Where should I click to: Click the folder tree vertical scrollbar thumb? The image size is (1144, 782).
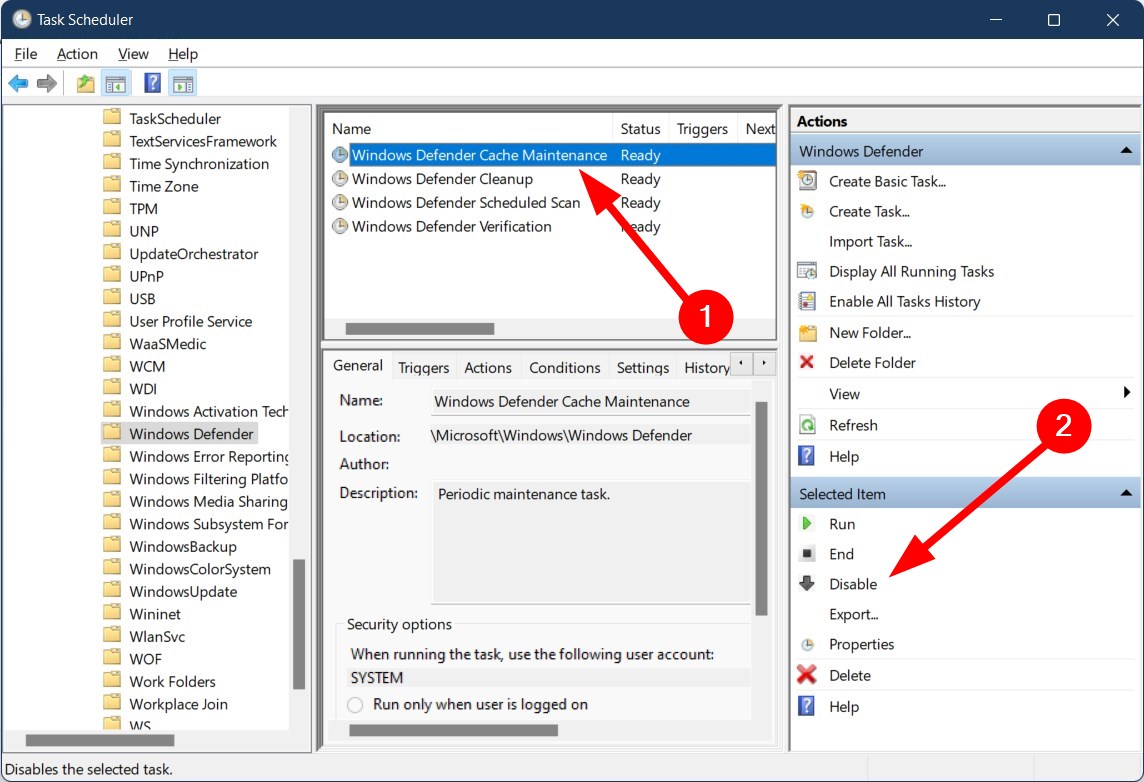tap(298, 624)
